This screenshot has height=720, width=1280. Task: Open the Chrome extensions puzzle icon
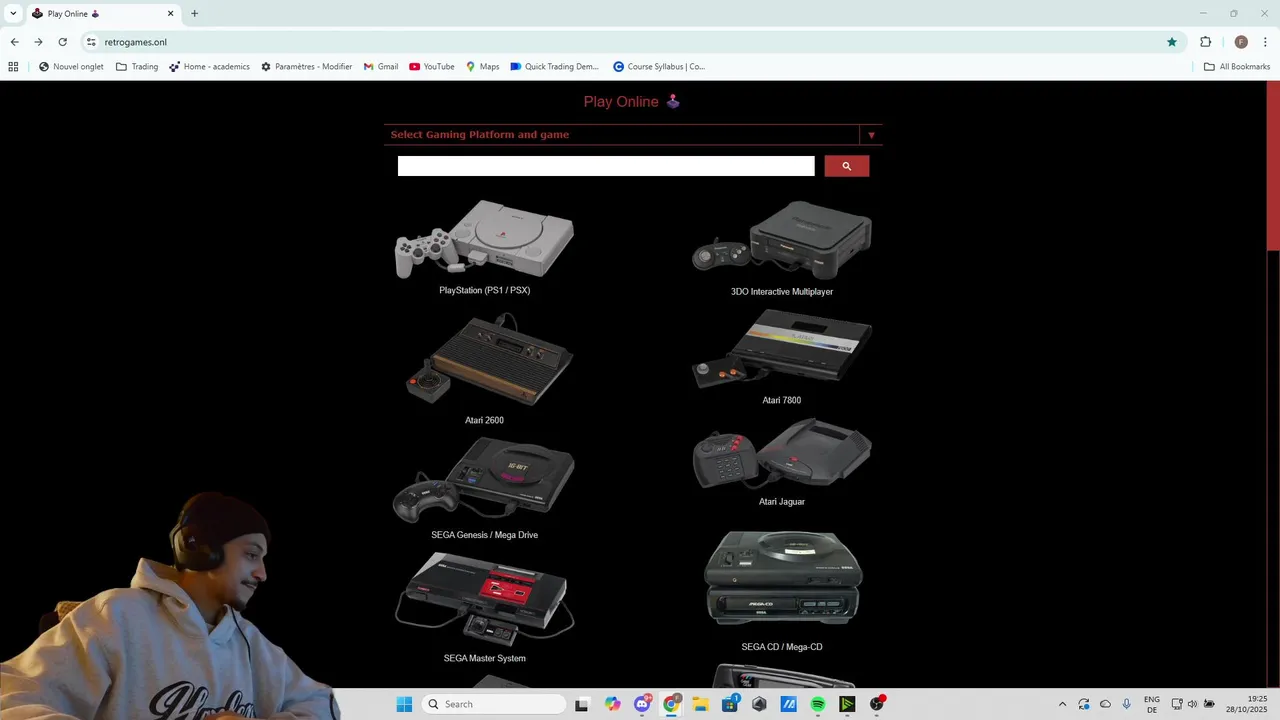pyautogui.click(x=1205, y=42)
